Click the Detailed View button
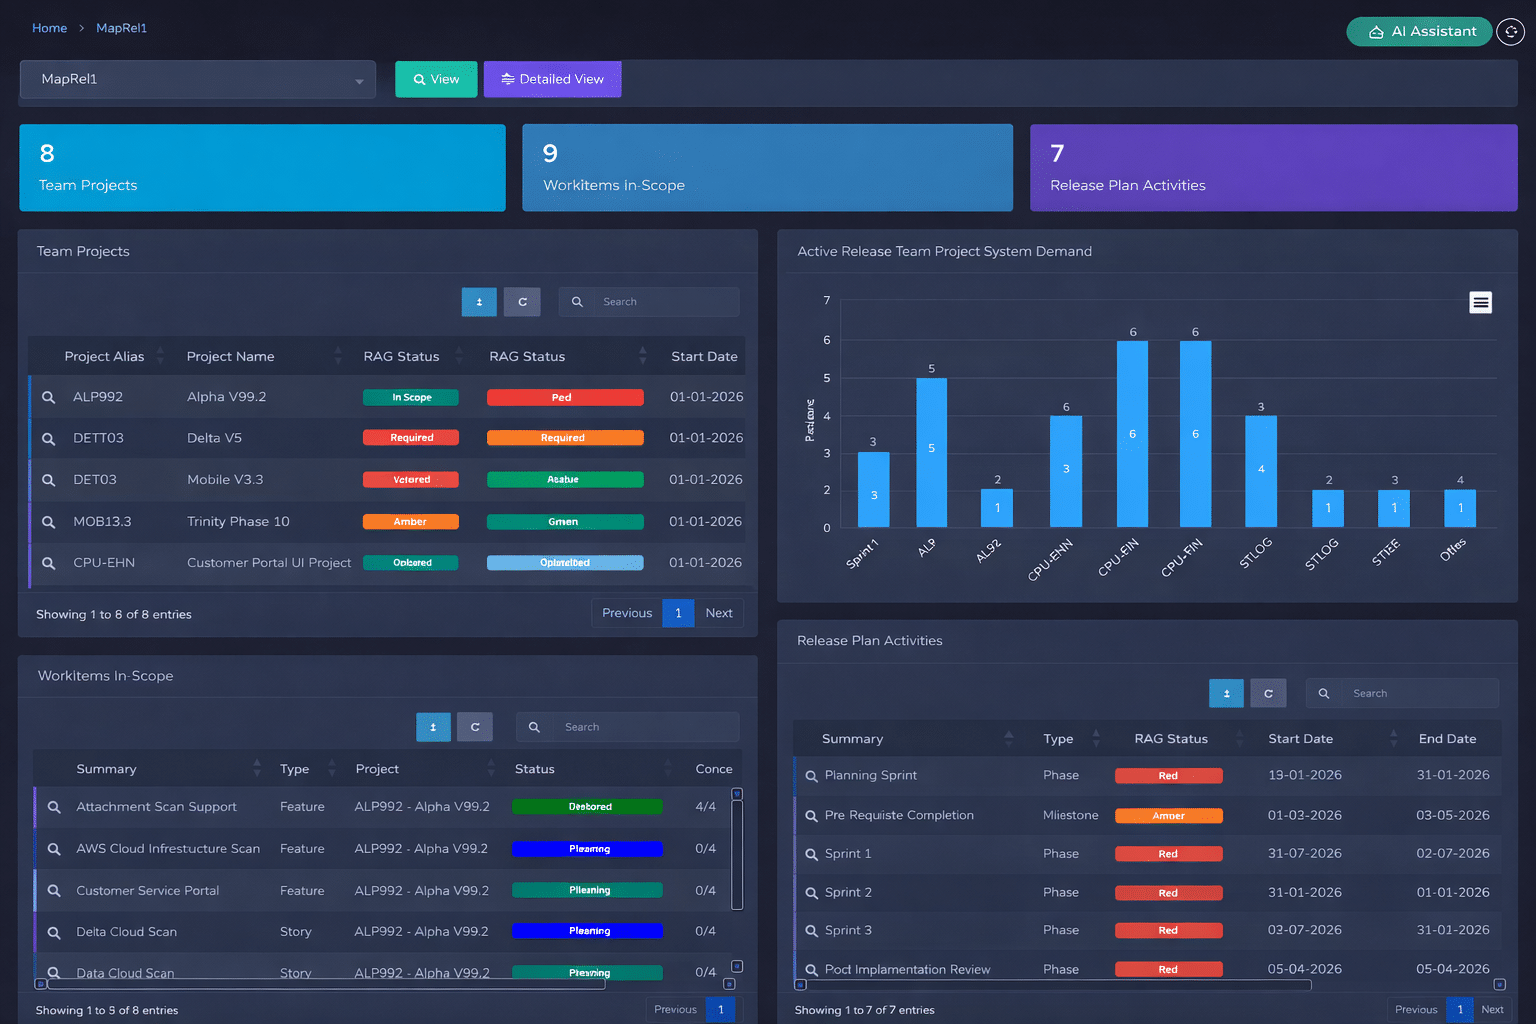Screen dimensions: 1536x1024 point(552,80)
